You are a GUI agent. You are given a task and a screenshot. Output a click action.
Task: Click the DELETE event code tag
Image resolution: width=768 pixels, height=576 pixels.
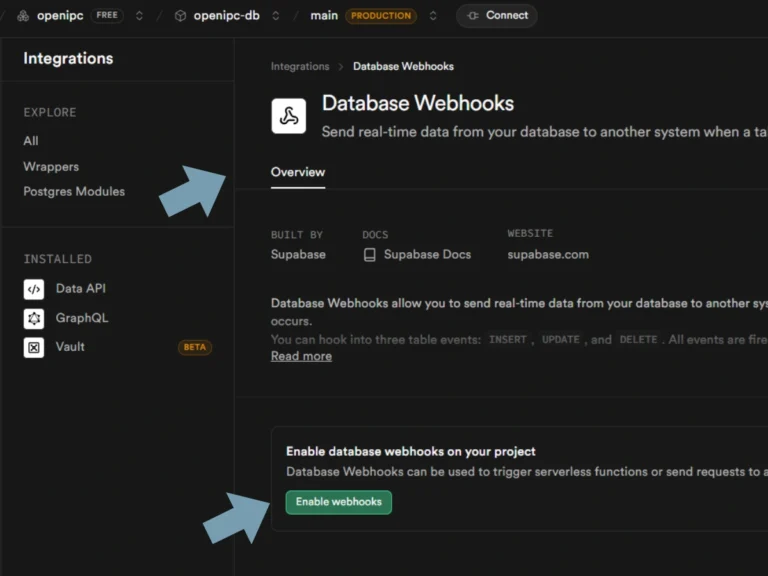(x=638, y=339)
